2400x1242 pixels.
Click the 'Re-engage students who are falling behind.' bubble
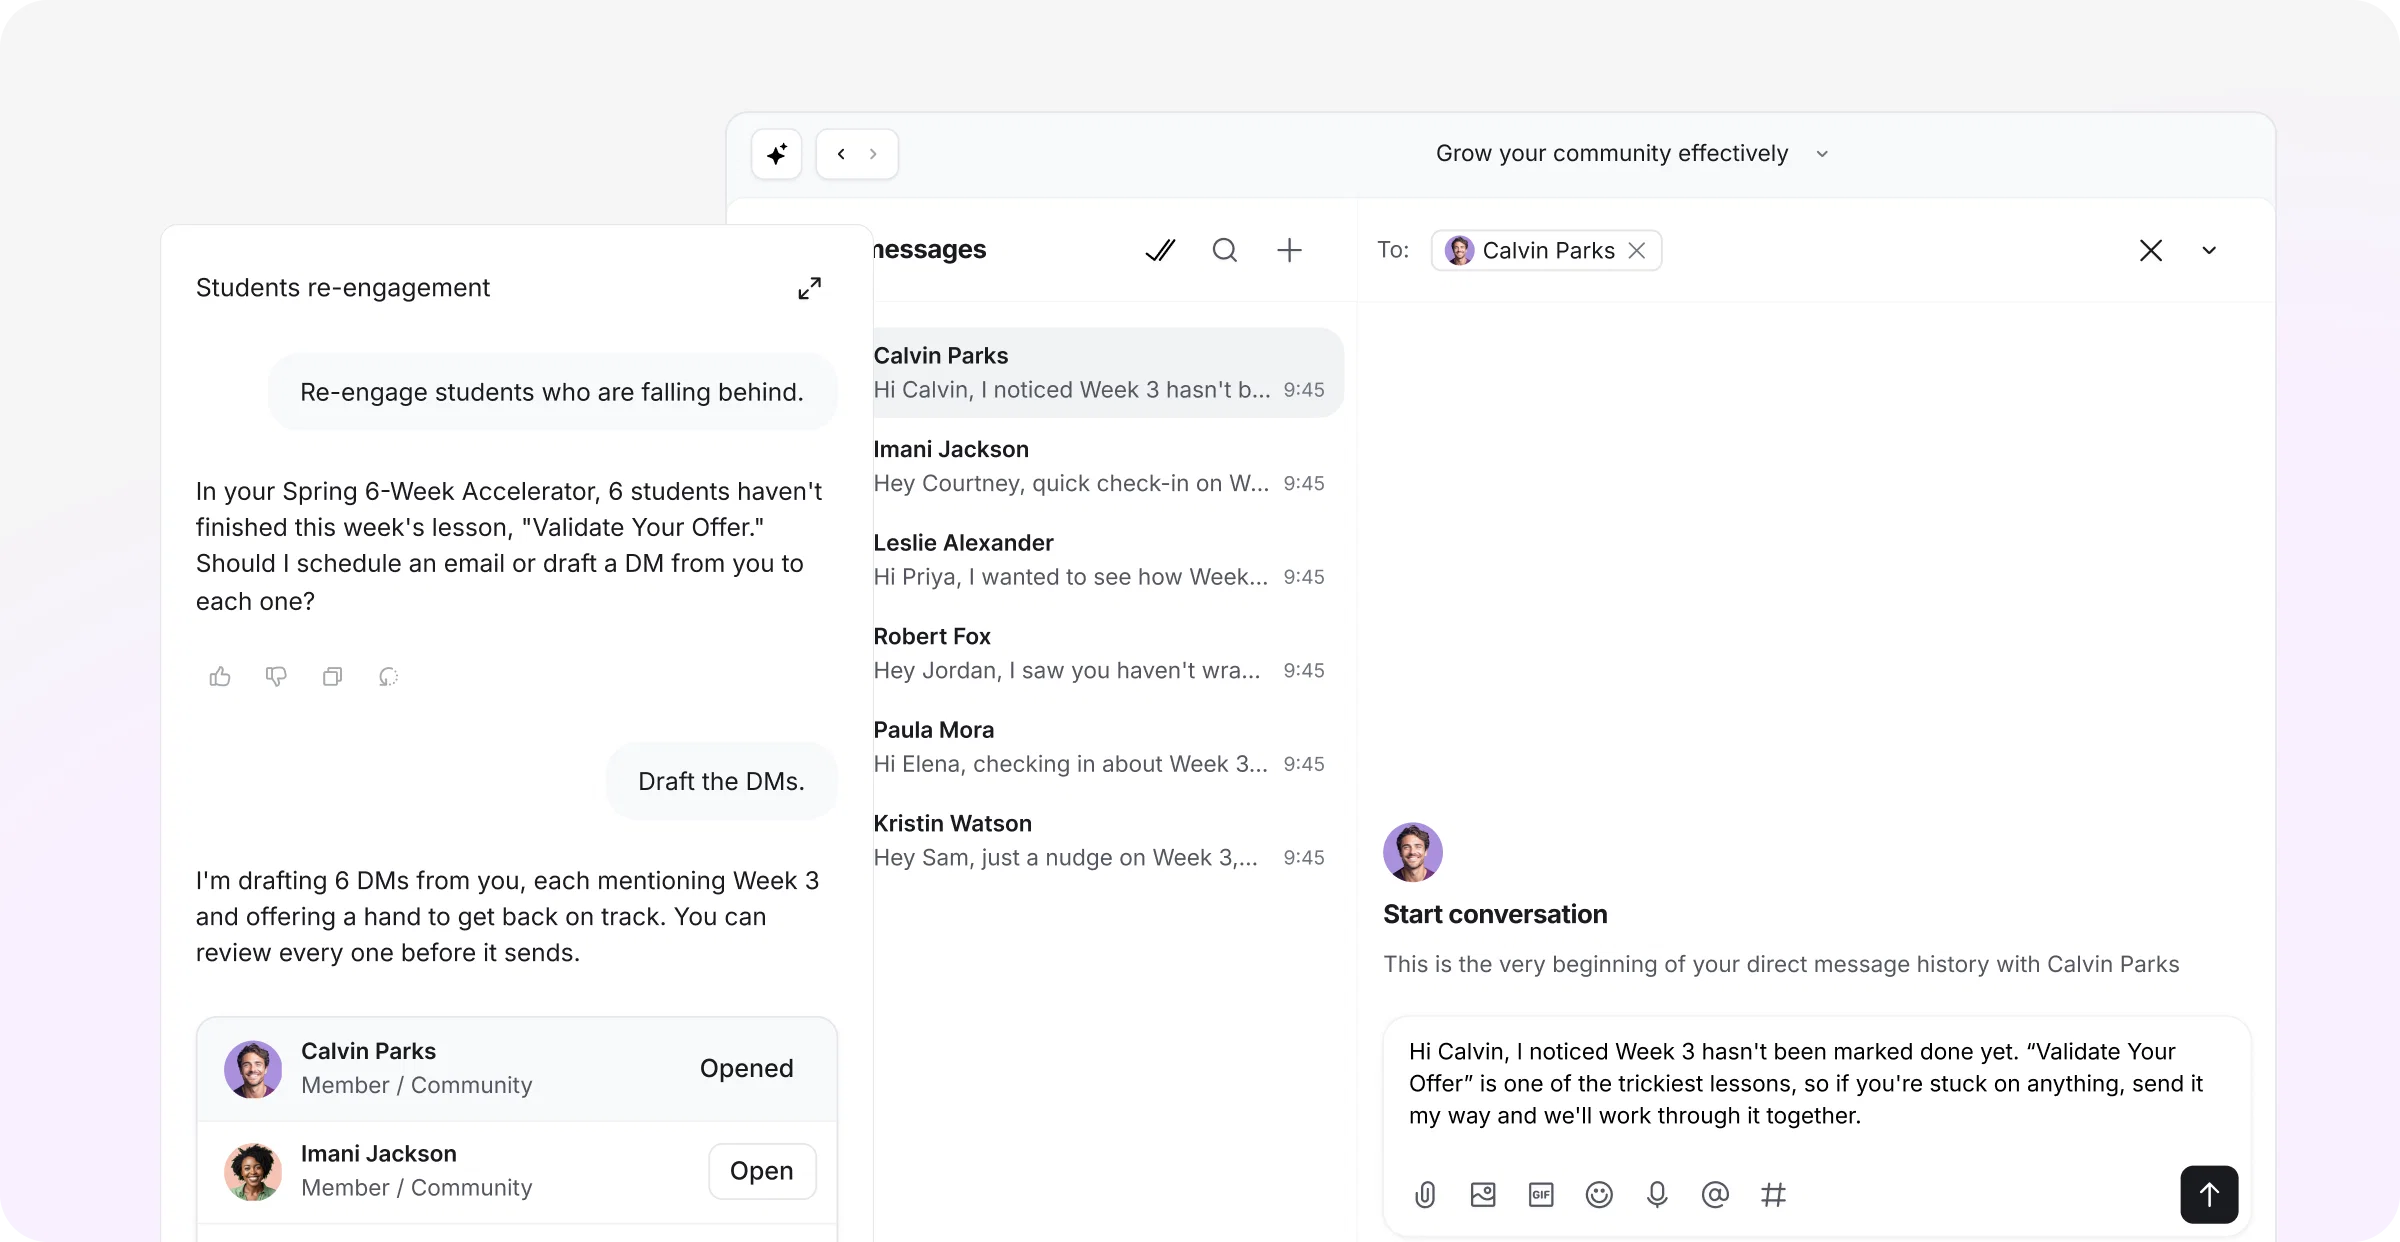point(552,392)
